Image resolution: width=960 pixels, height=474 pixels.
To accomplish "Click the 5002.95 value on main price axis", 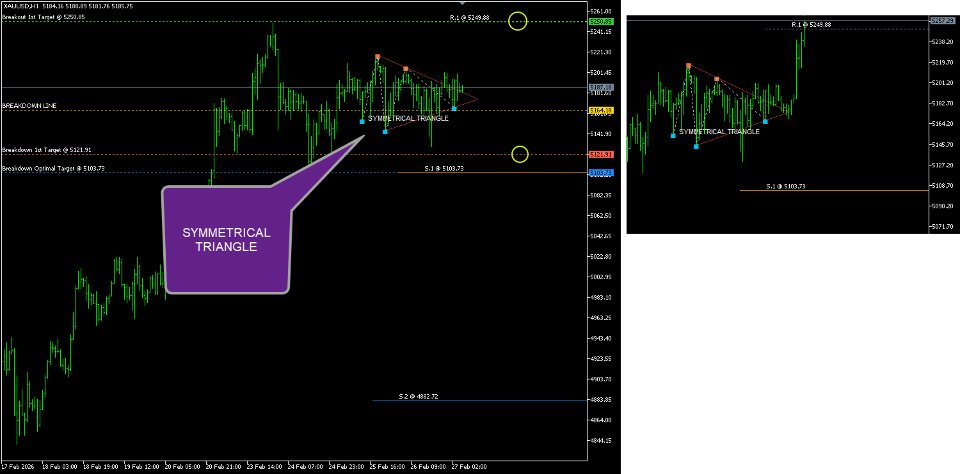I will pyautogui.click(x=601, y=277).
